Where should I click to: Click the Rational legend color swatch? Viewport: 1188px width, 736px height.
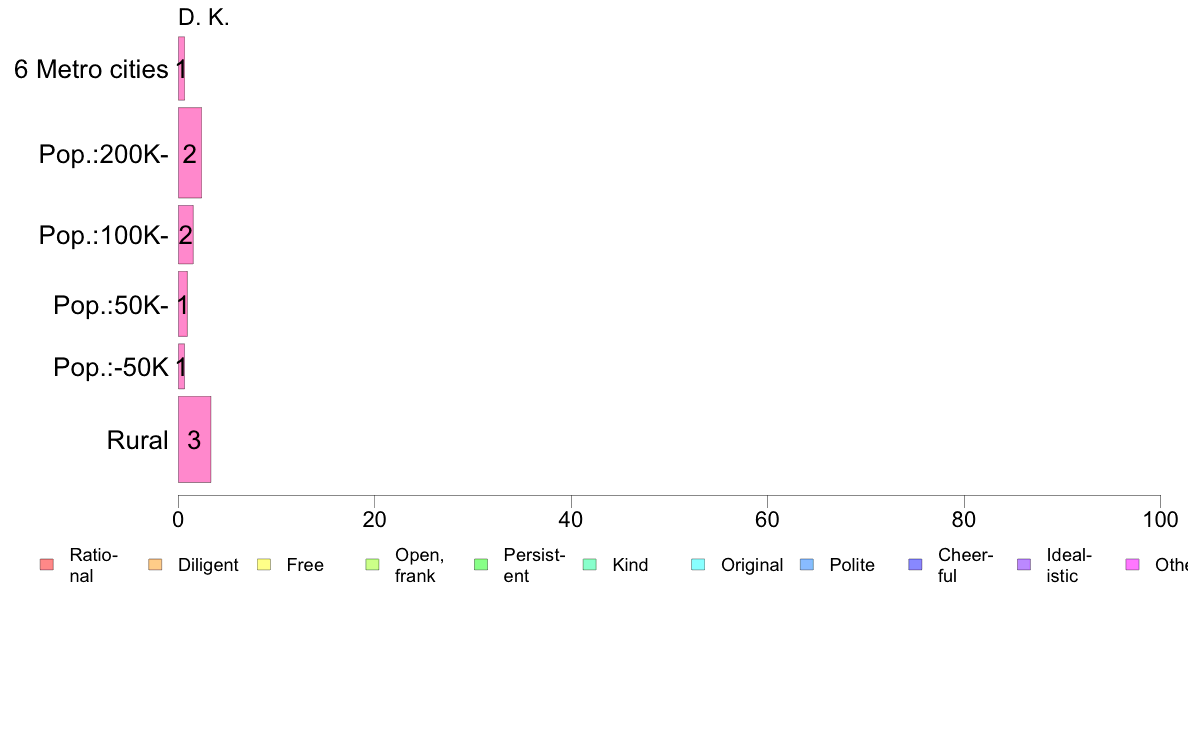[47, 565]
